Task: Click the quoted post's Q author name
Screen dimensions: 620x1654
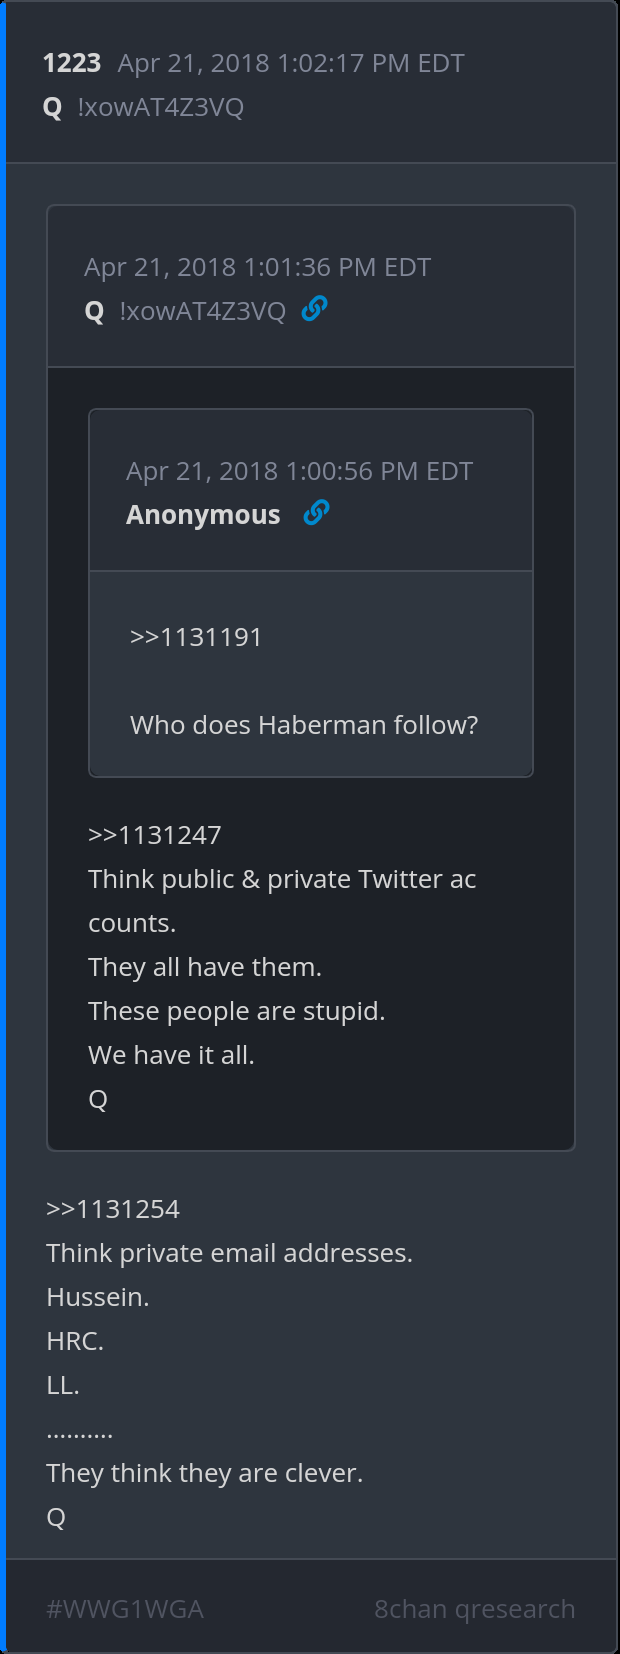Action: (x=95, y=311)
